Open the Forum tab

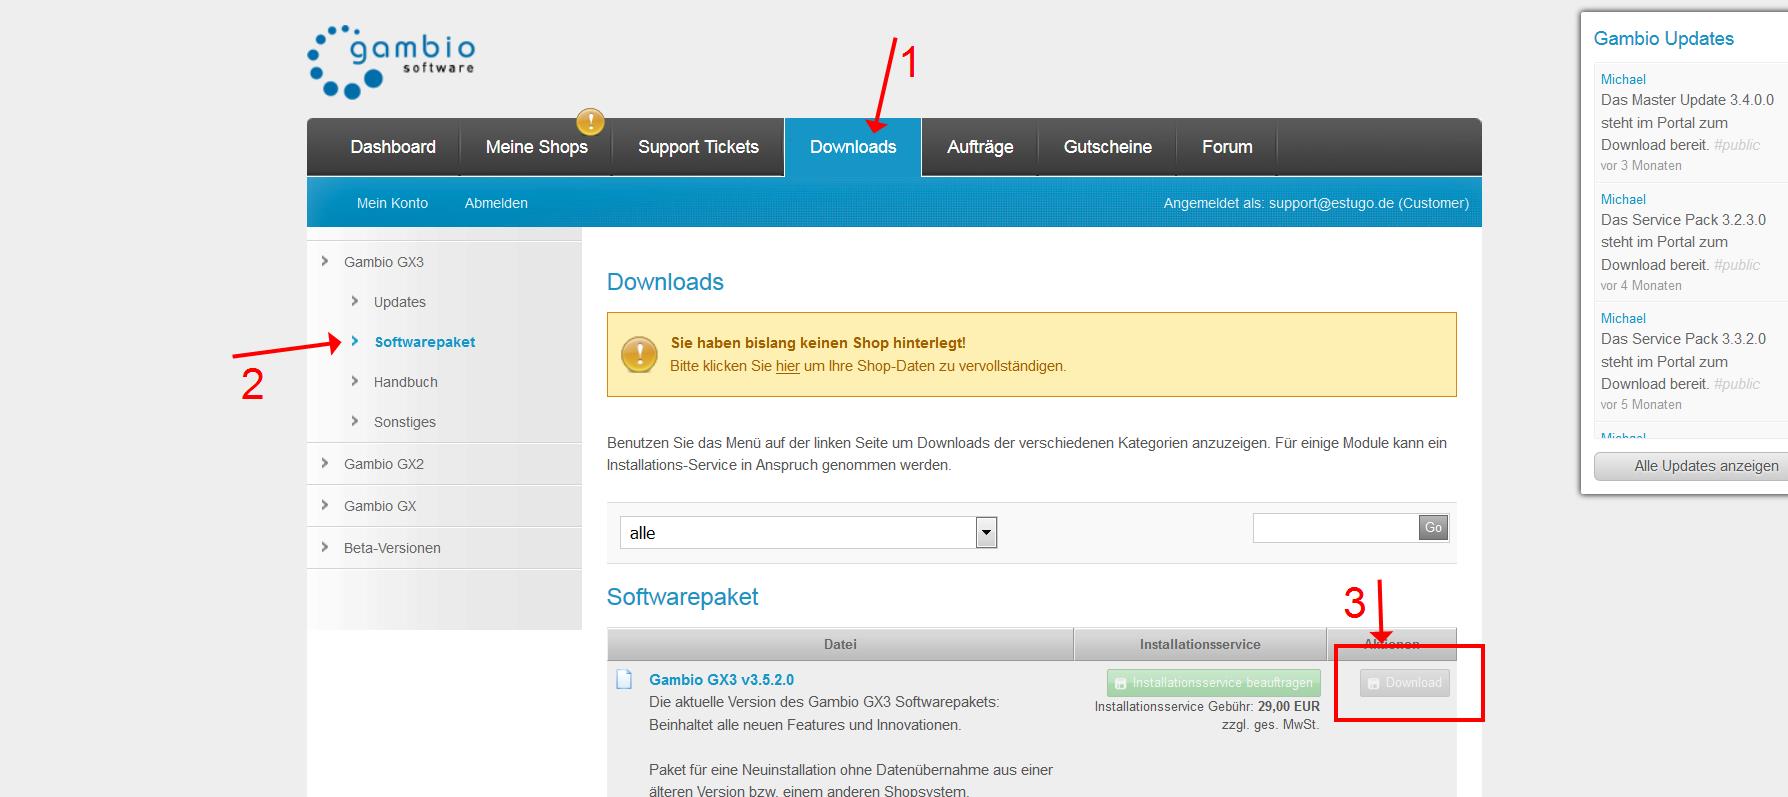(1227, 147)
